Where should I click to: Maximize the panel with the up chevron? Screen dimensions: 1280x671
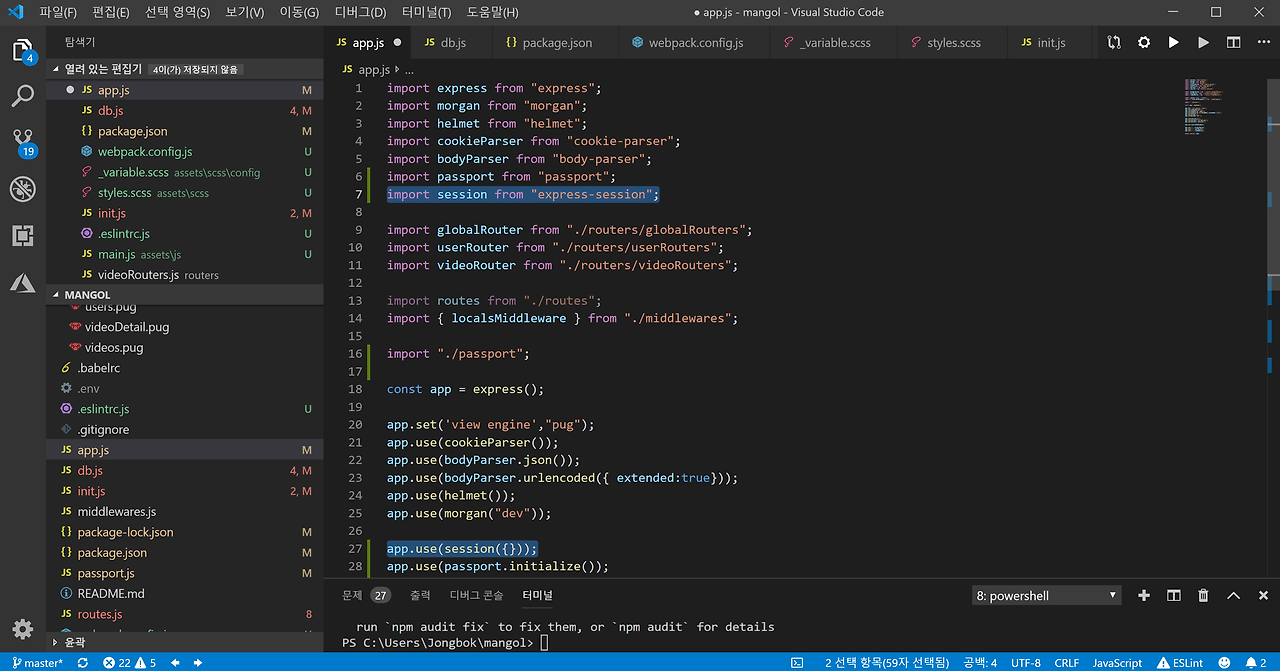click(1234, 595)
